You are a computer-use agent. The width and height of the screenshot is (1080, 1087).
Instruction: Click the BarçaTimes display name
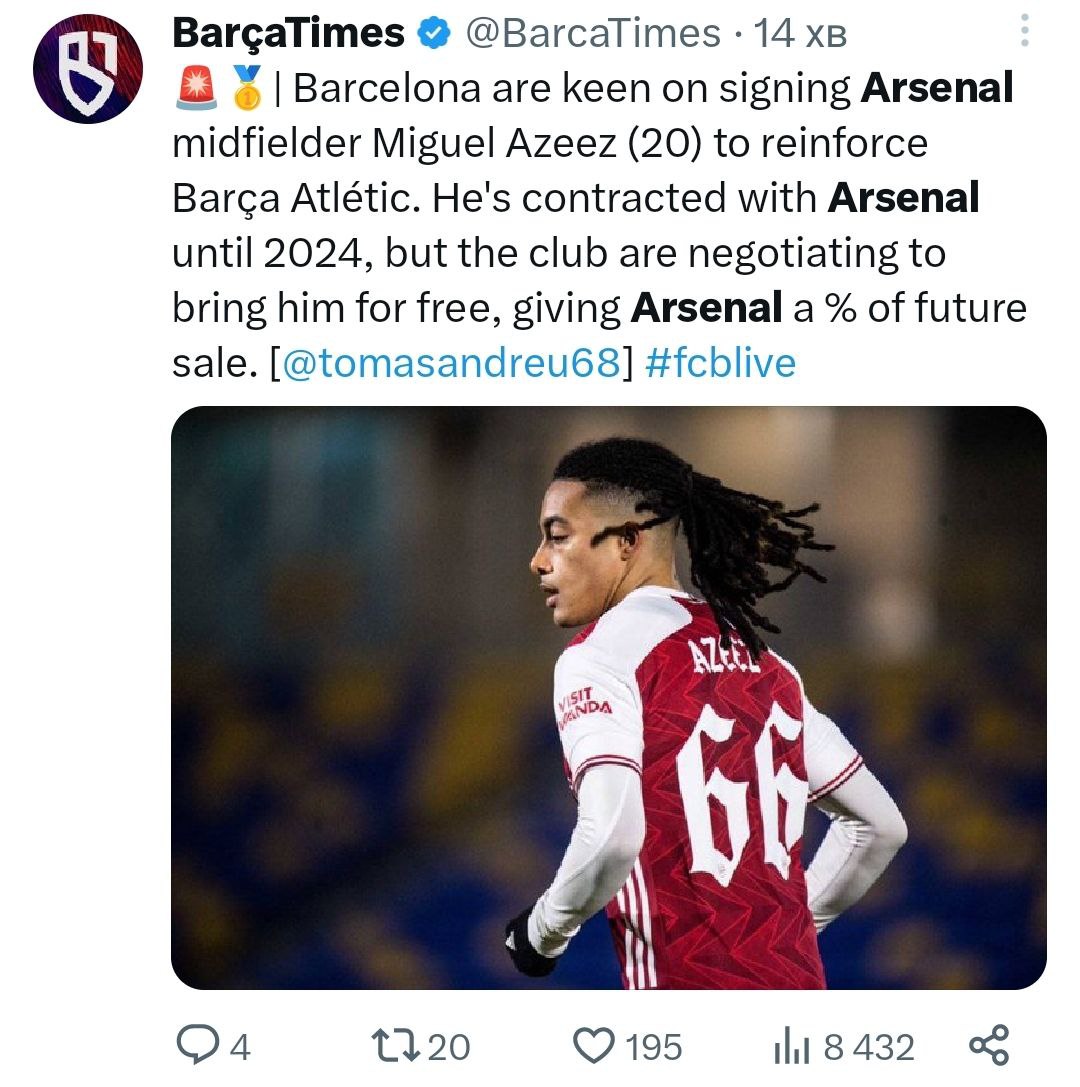pos(288,34)
